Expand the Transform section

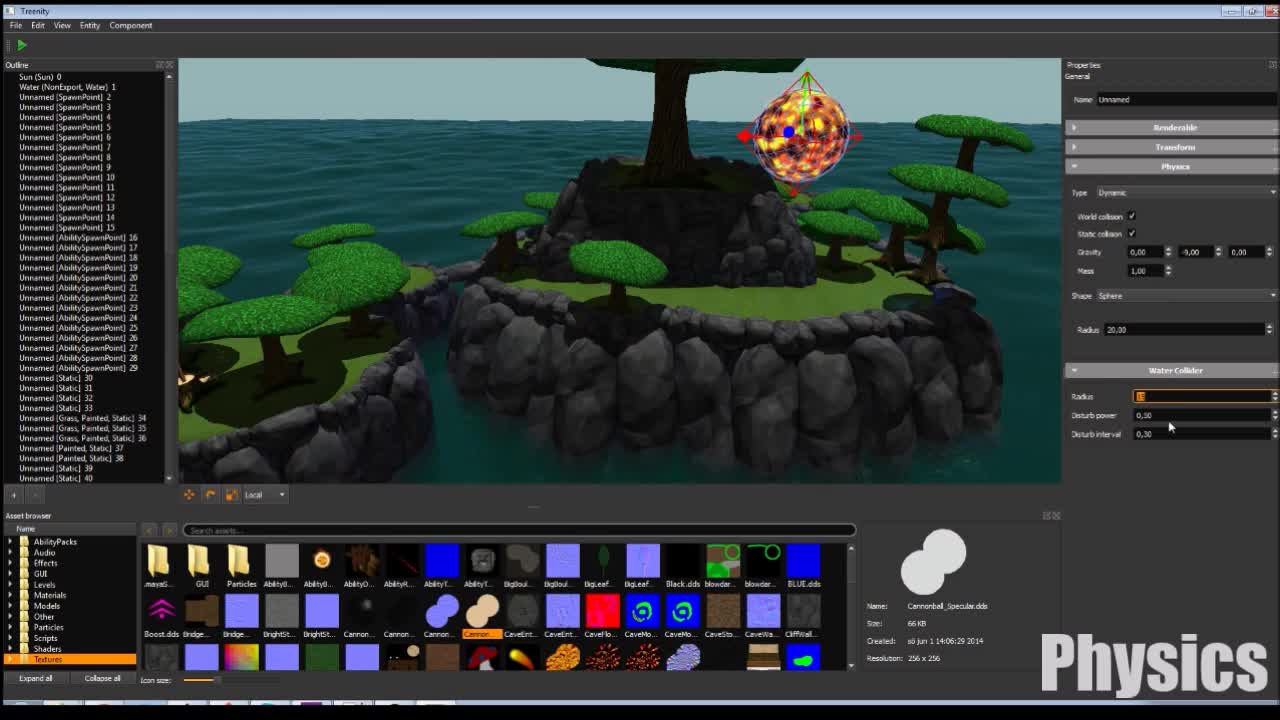(x=1172, y=147)
